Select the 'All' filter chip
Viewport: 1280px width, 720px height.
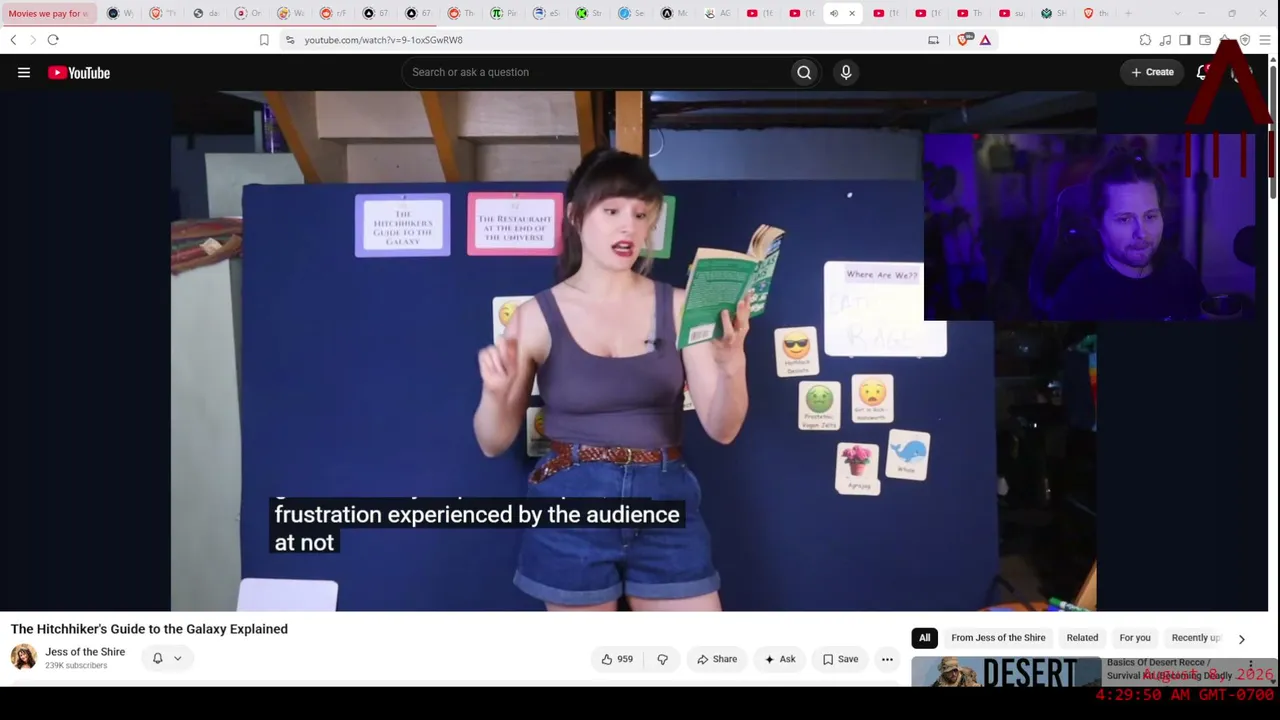pos(925,638)
